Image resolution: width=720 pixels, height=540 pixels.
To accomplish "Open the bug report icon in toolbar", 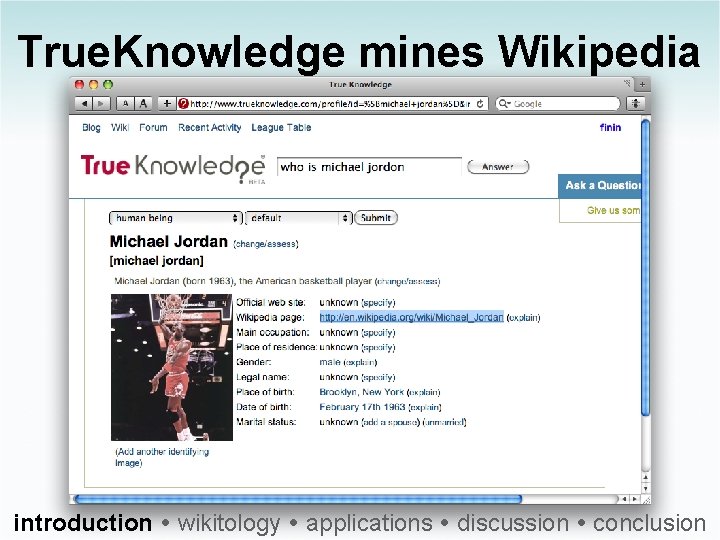I will click(x=636, y=104).
